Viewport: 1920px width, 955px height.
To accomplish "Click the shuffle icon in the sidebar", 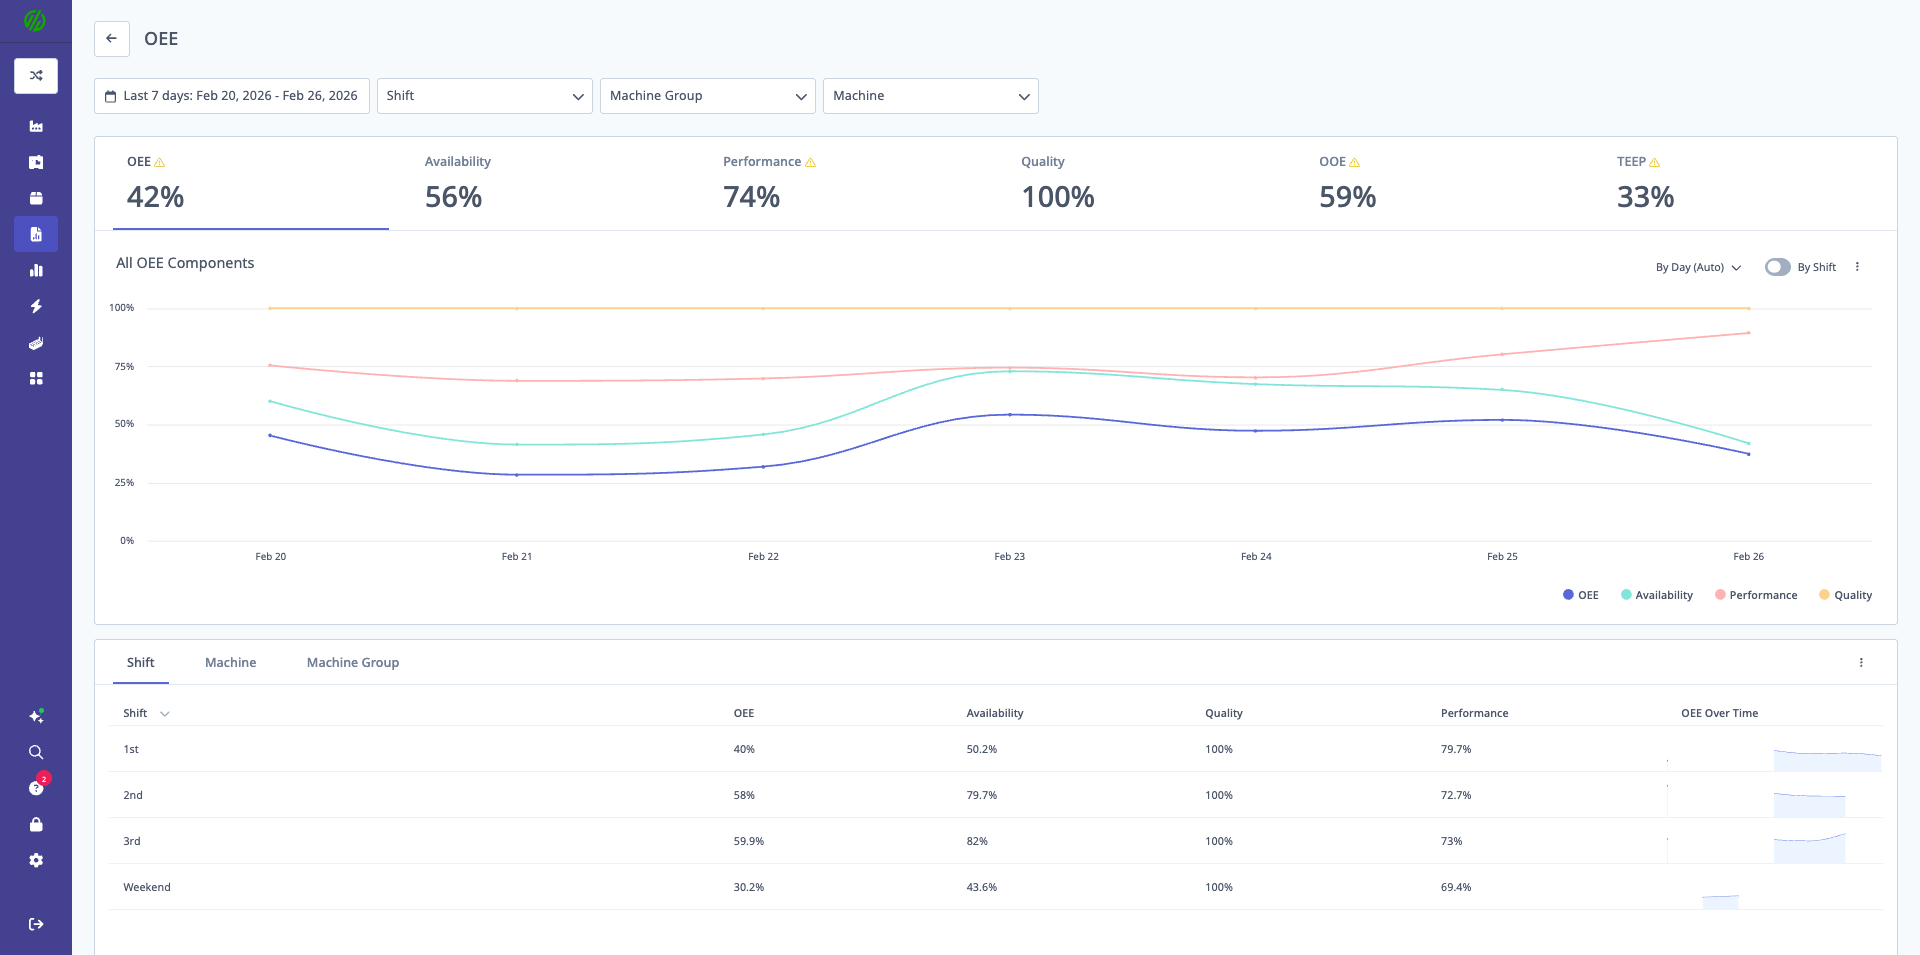I will point(36,76).
